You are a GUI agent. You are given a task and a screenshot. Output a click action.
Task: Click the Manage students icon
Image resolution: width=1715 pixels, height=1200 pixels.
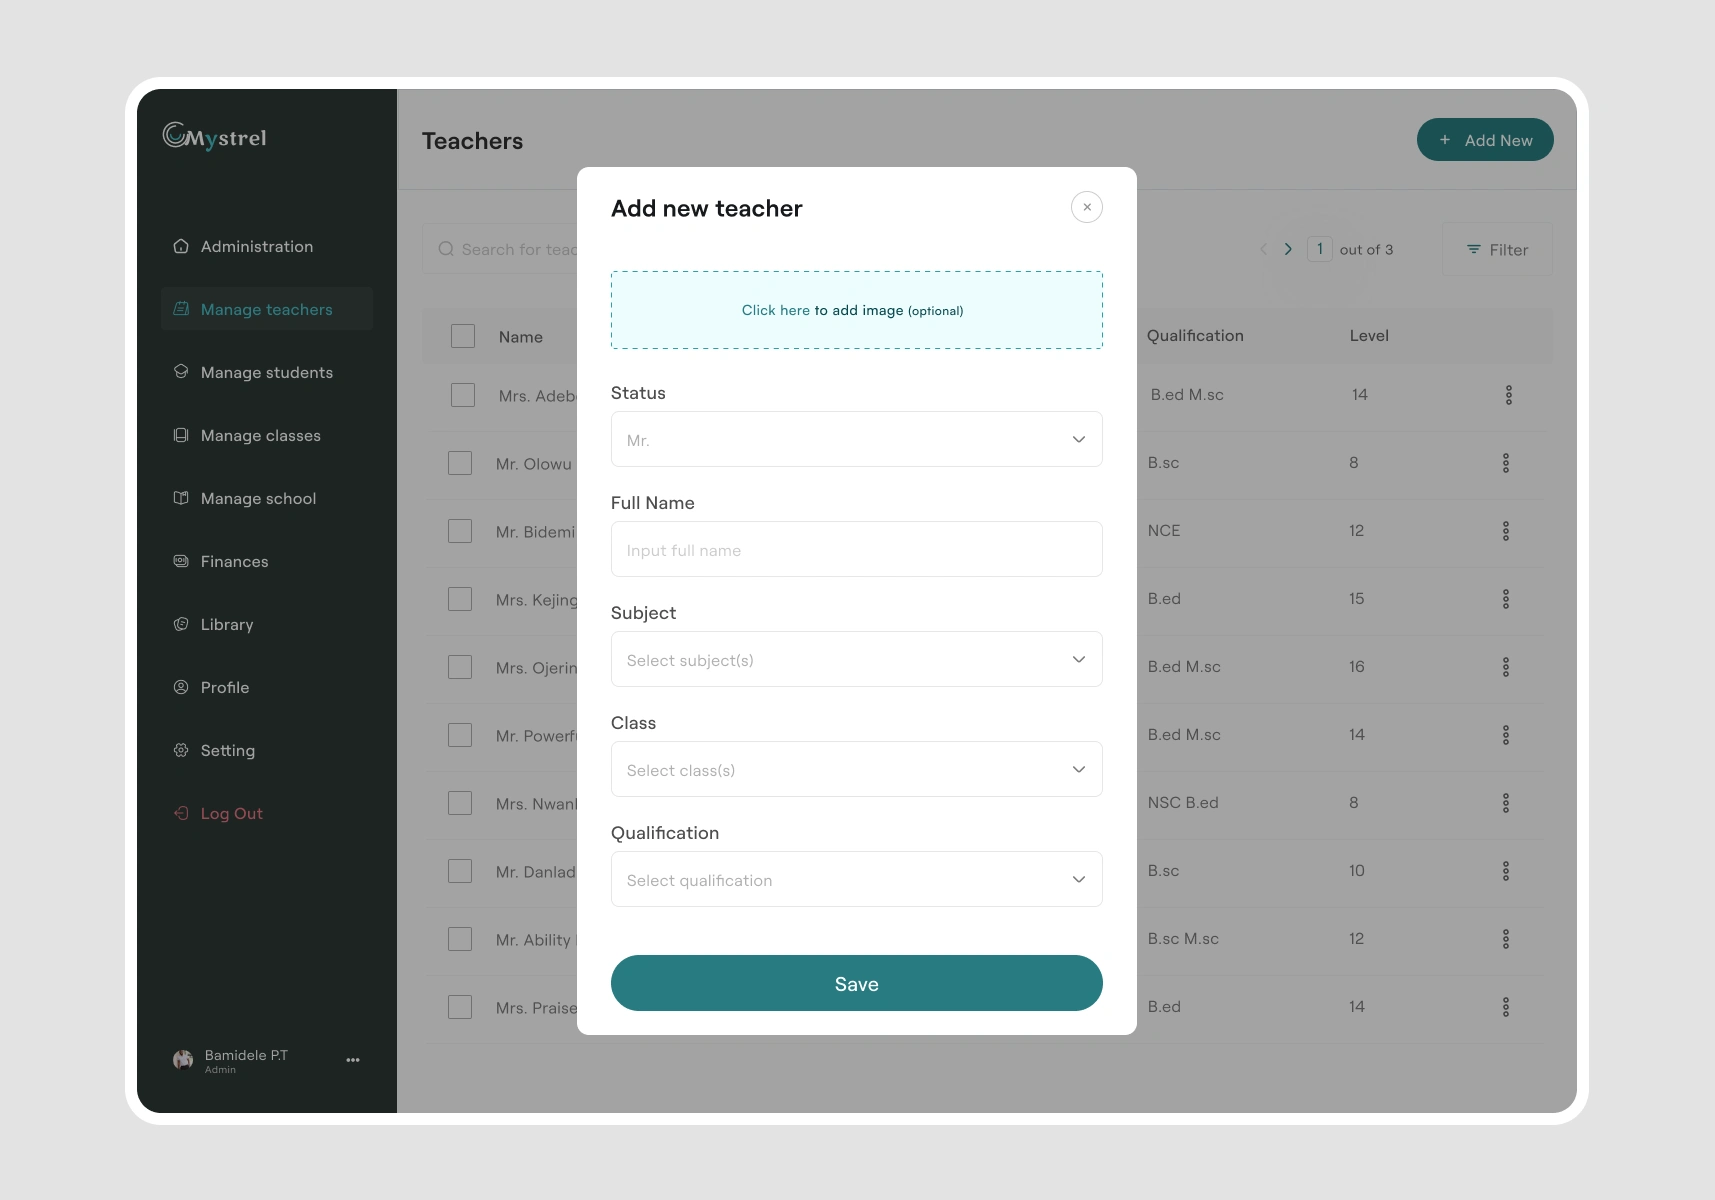point(181,372)
